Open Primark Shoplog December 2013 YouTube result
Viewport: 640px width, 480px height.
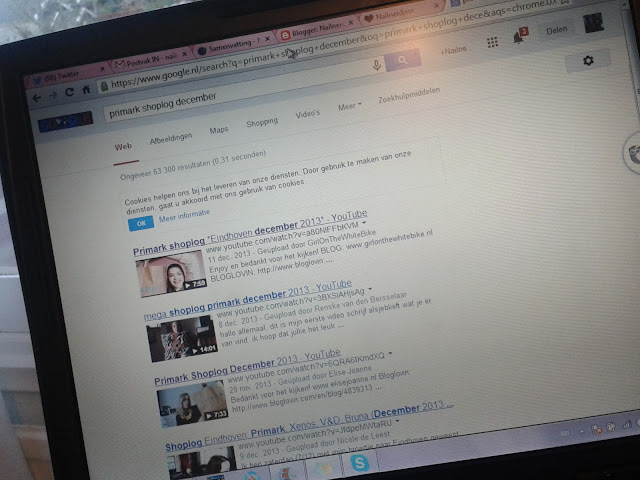[x=247, y=367]
